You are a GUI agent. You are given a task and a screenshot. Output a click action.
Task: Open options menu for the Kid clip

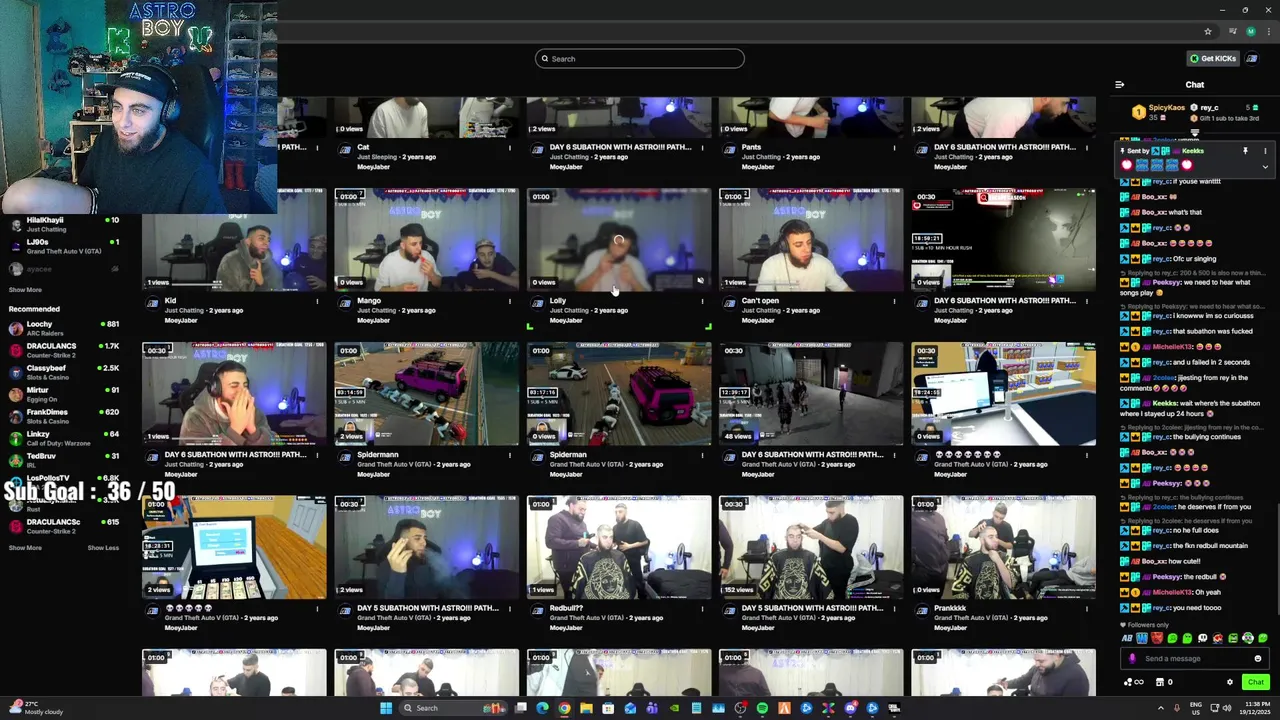317,301
